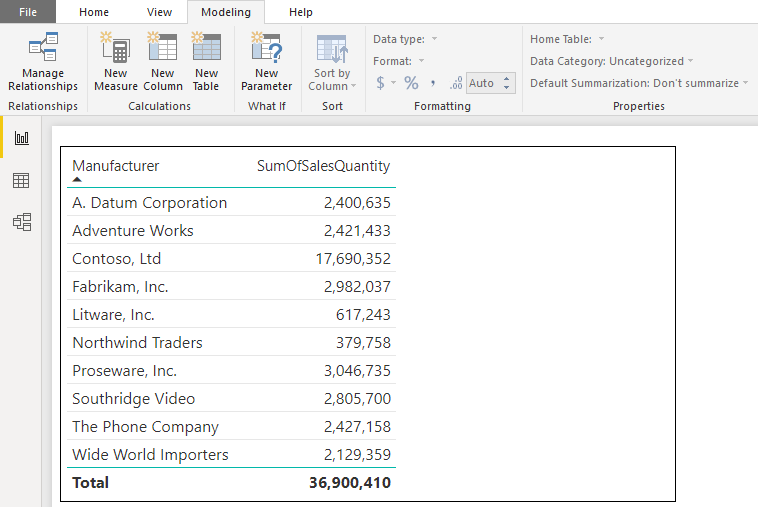Apply currency dollar format

coord(380,83)
